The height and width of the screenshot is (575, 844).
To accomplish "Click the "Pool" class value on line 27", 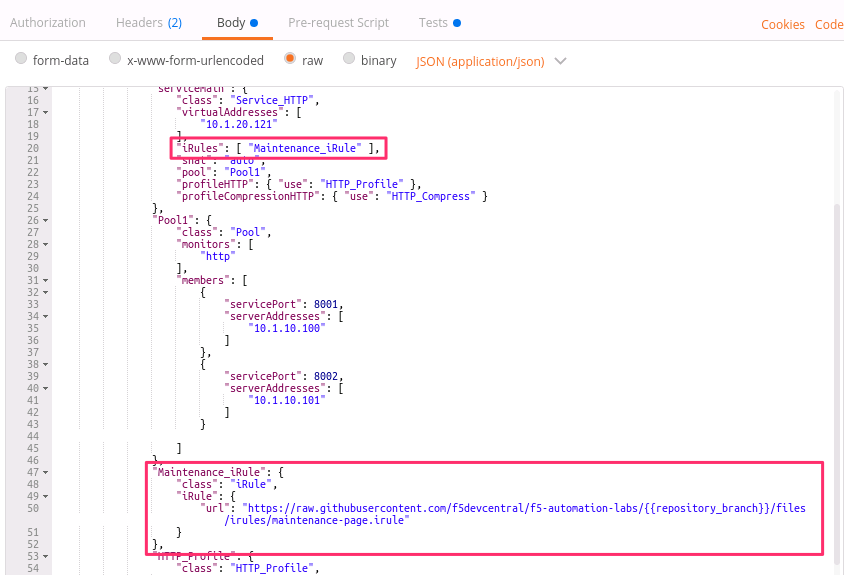I will pyautogui.click(x=248, y=232).
